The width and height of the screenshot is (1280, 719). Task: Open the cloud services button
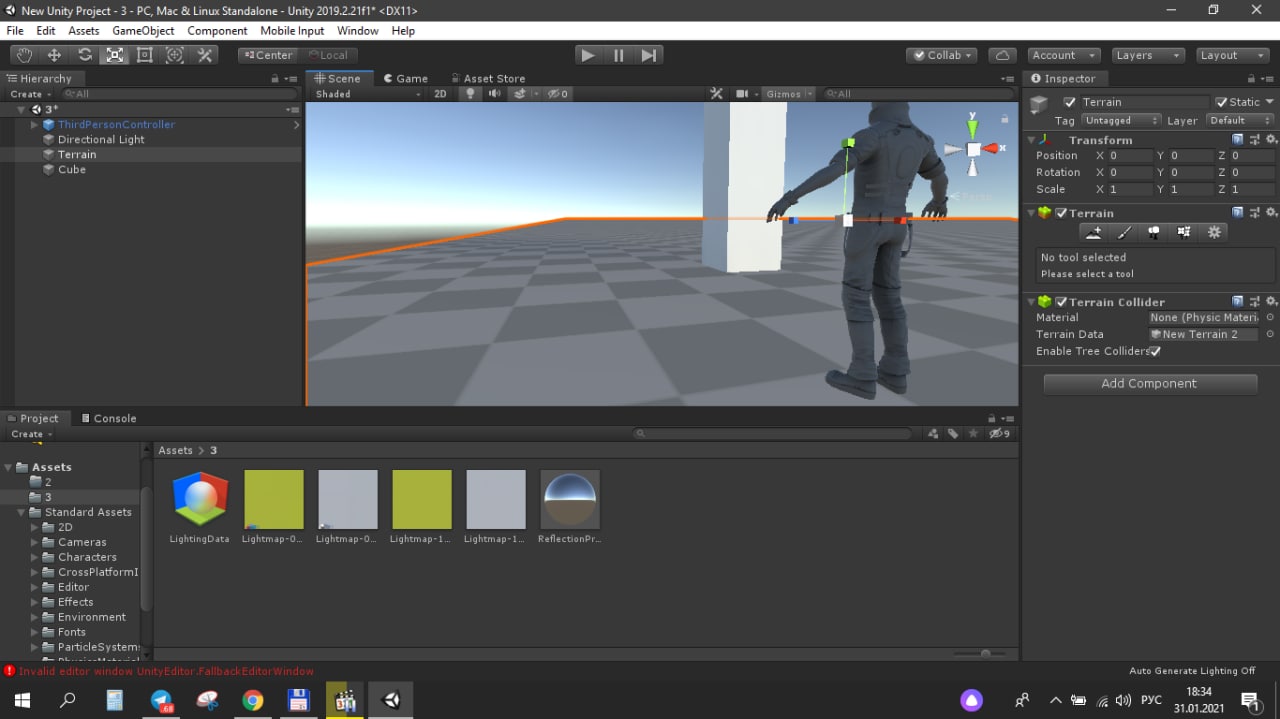tap(1002, 55)
